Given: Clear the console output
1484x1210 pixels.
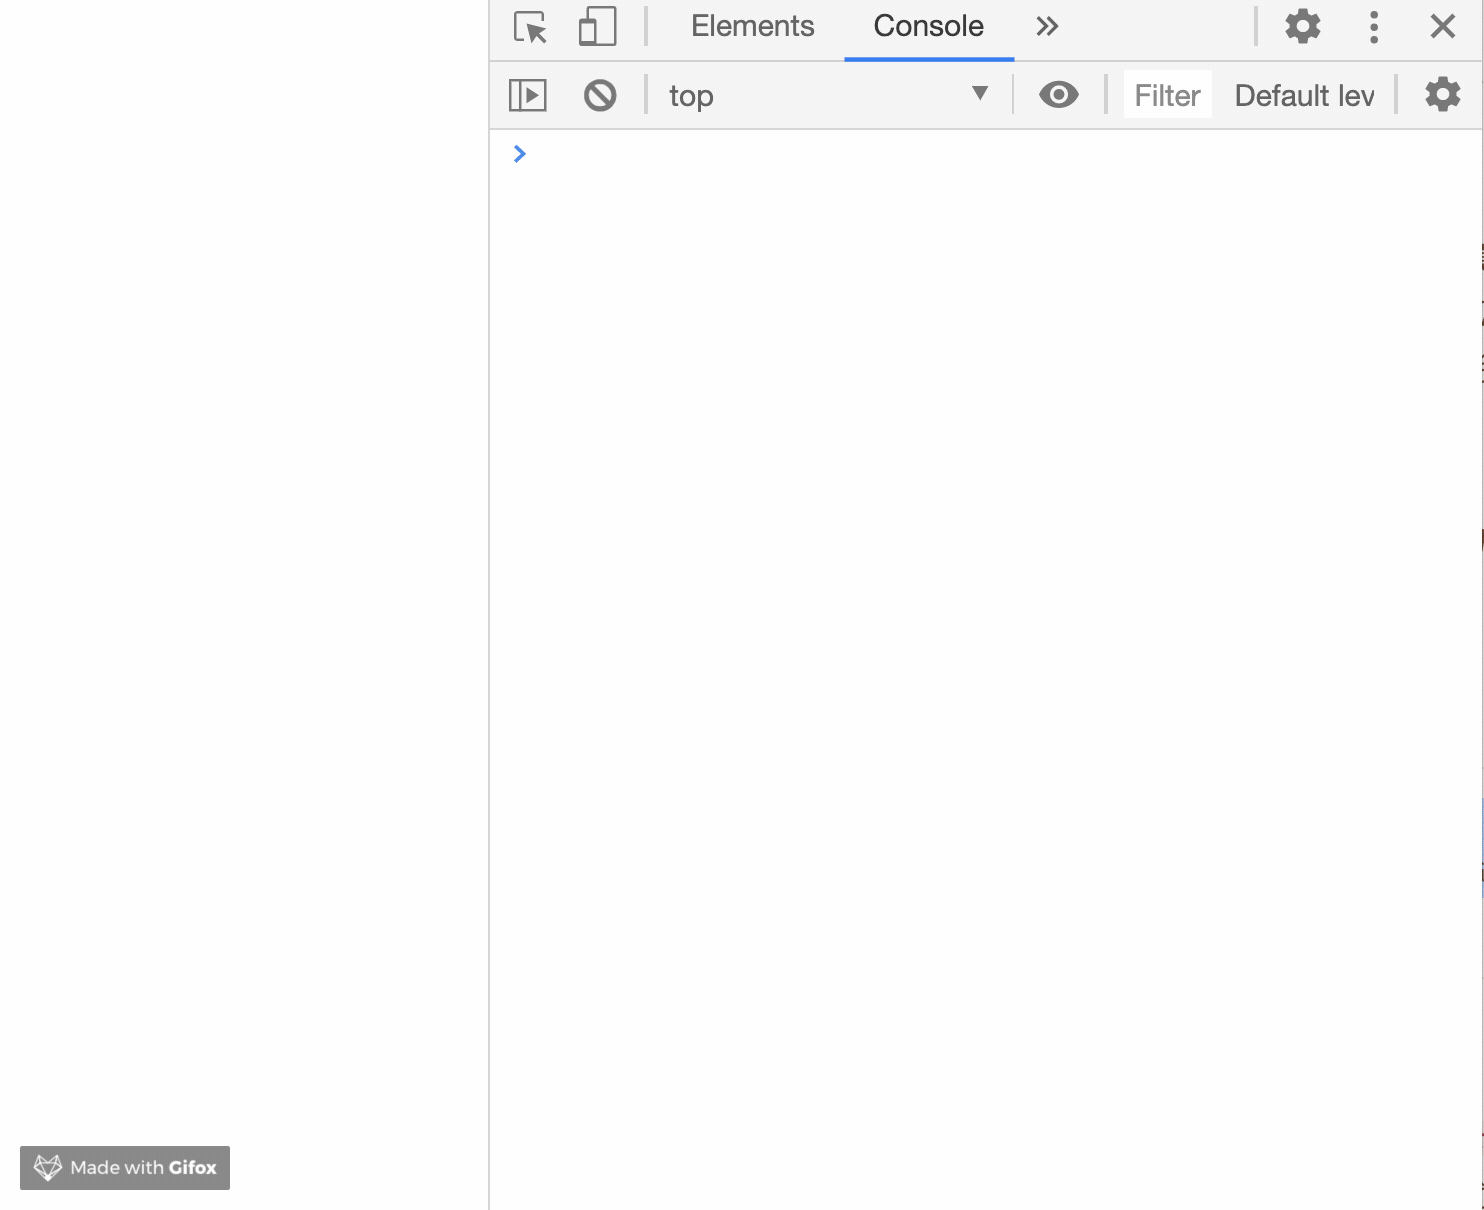Looking at the screenshot, I should [600, 96].
